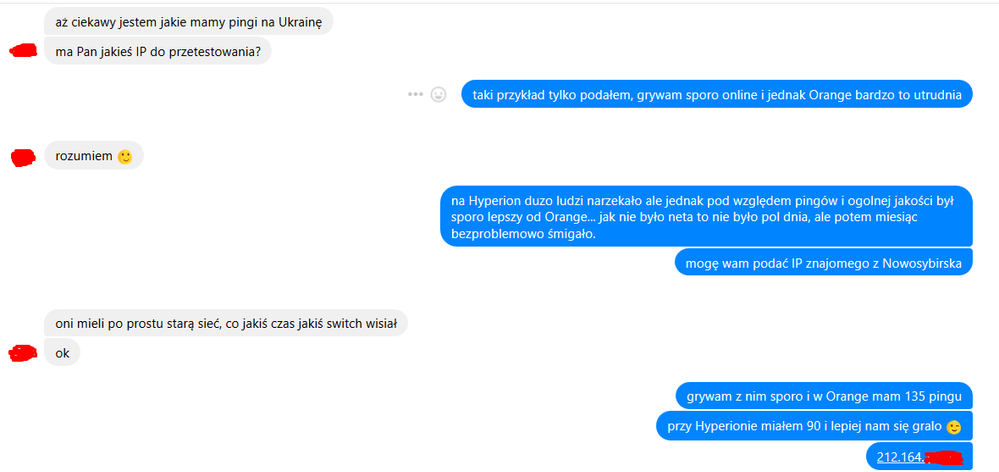Select the 'ma Pan jakieś IP do przetestowania?' message
Viewport: 999px width, 472px height.
click(x=157, y=51)
